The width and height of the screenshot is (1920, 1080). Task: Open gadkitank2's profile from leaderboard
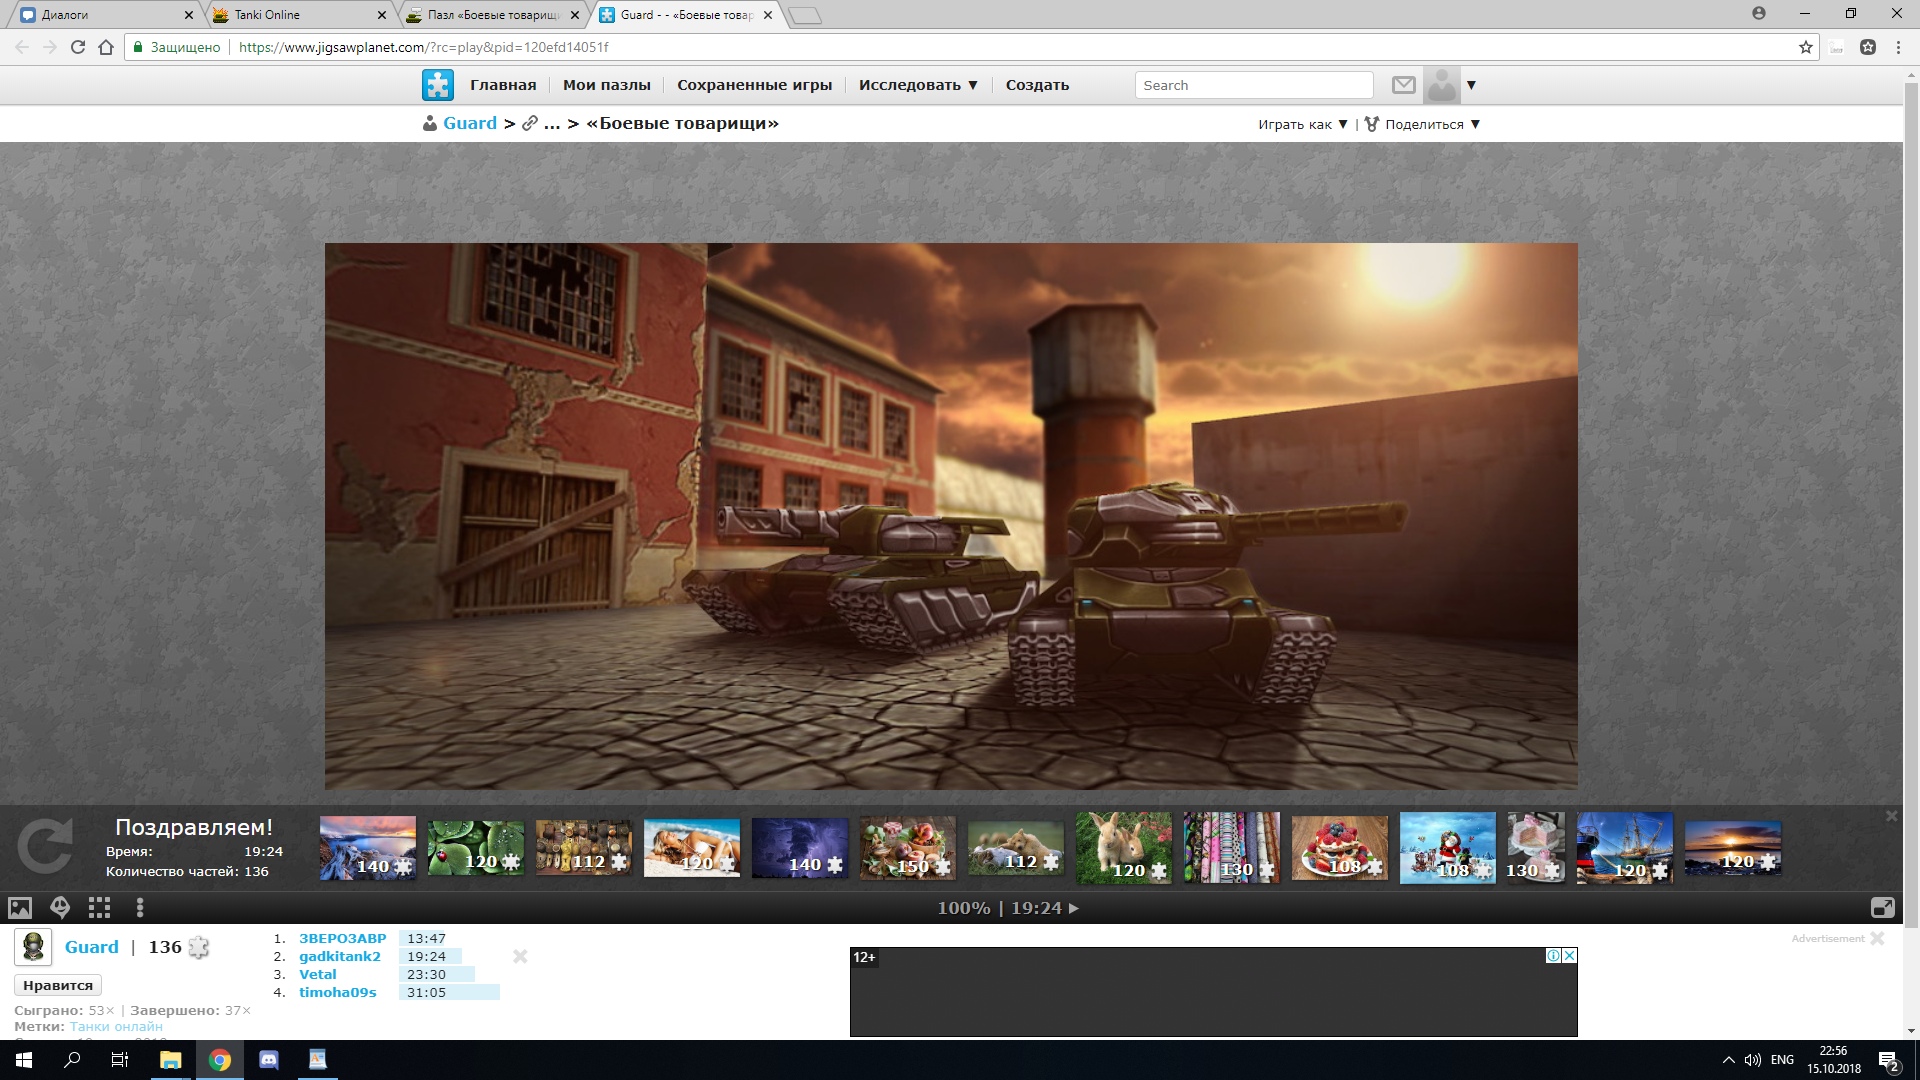340,956
